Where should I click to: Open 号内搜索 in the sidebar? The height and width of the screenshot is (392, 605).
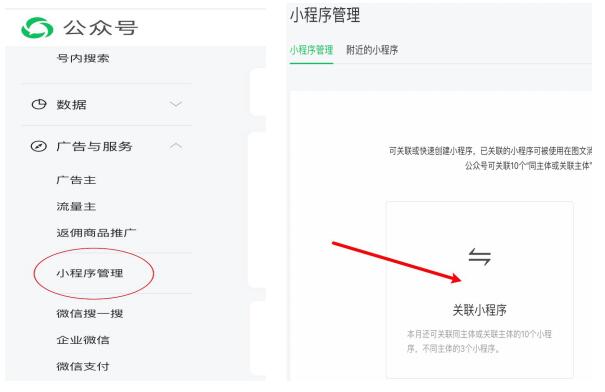click(83, 58)
